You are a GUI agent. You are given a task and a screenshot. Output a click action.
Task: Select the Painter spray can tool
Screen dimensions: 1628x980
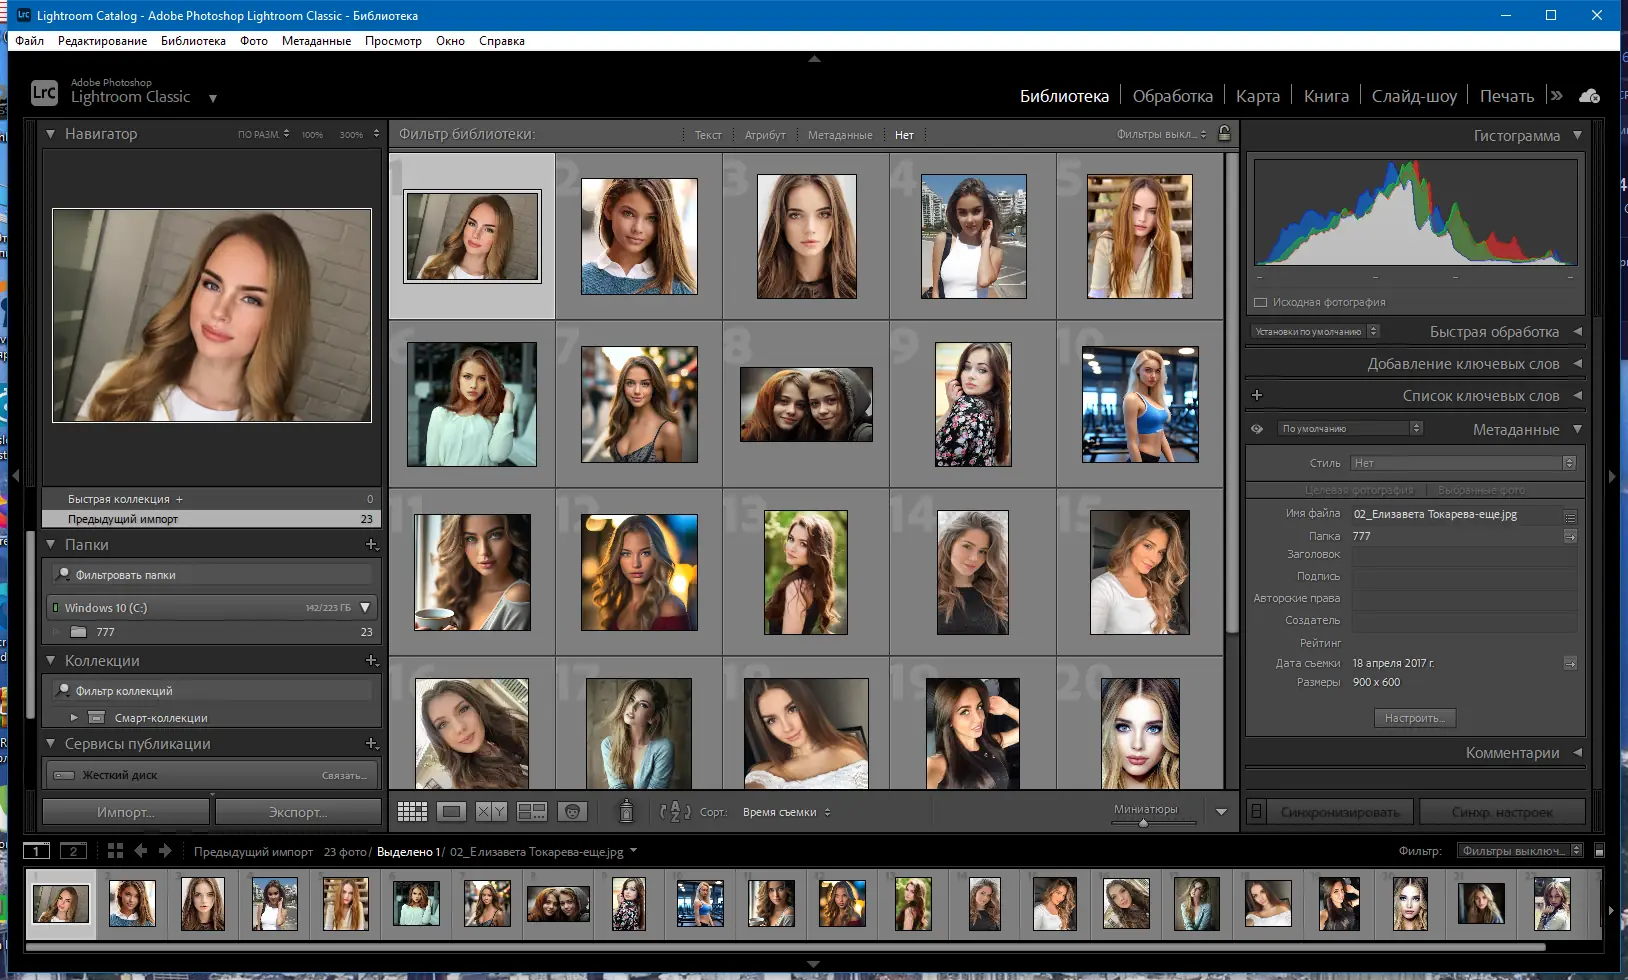coord(626,812)
